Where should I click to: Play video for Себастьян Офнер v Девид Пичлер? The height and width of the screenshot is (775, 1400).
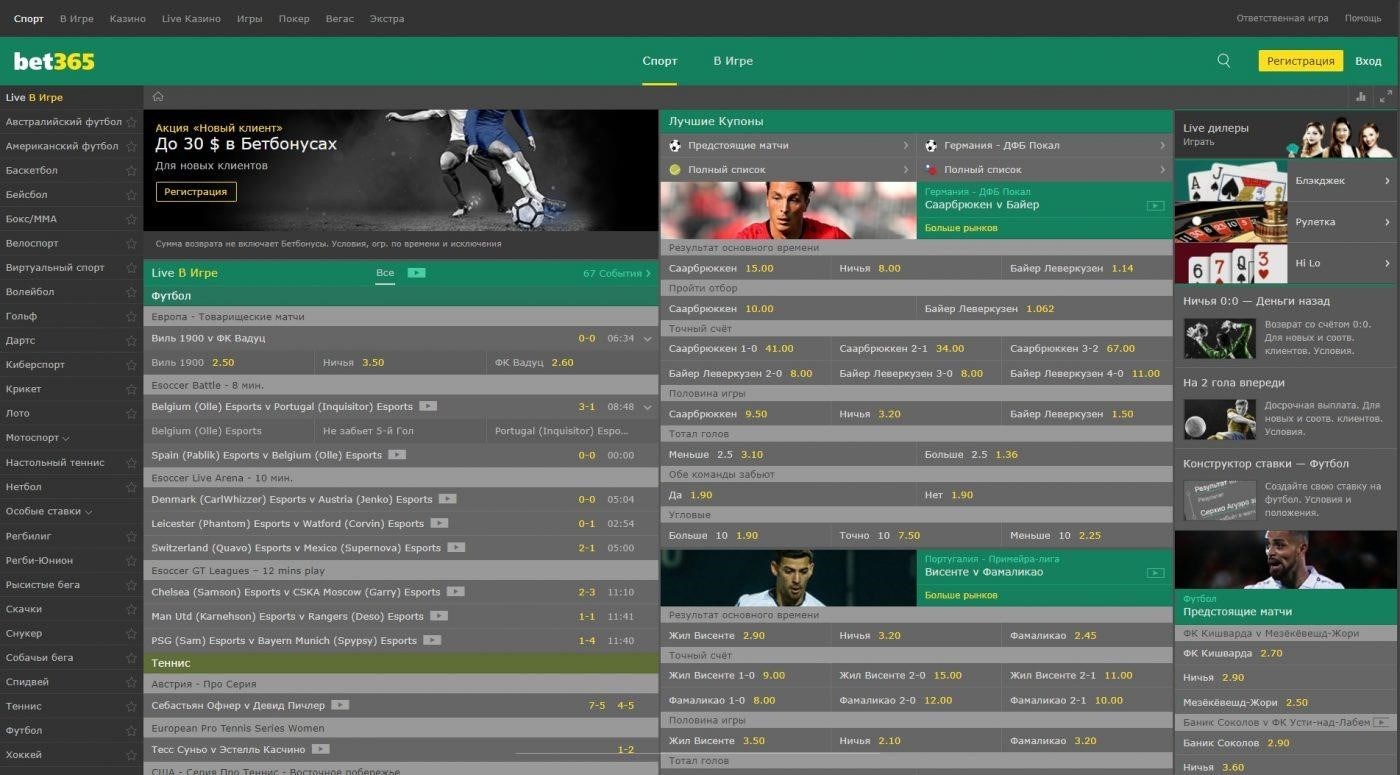340,705
